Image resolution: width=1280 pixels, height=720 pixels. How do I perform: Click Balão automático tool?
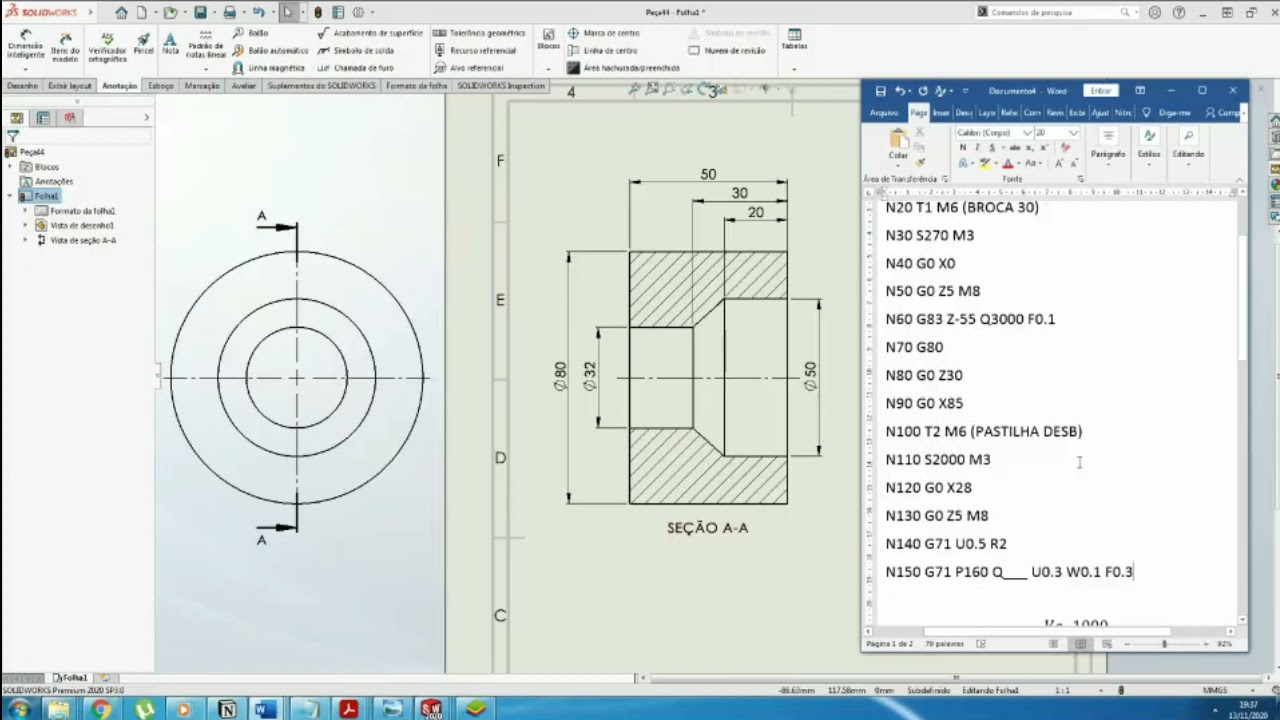270,50
